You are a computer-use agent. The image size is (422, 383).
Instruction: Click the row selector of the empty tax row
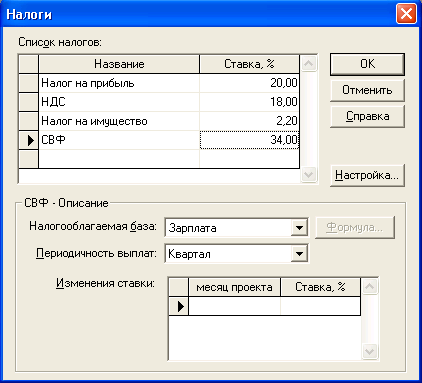[28, 159]
